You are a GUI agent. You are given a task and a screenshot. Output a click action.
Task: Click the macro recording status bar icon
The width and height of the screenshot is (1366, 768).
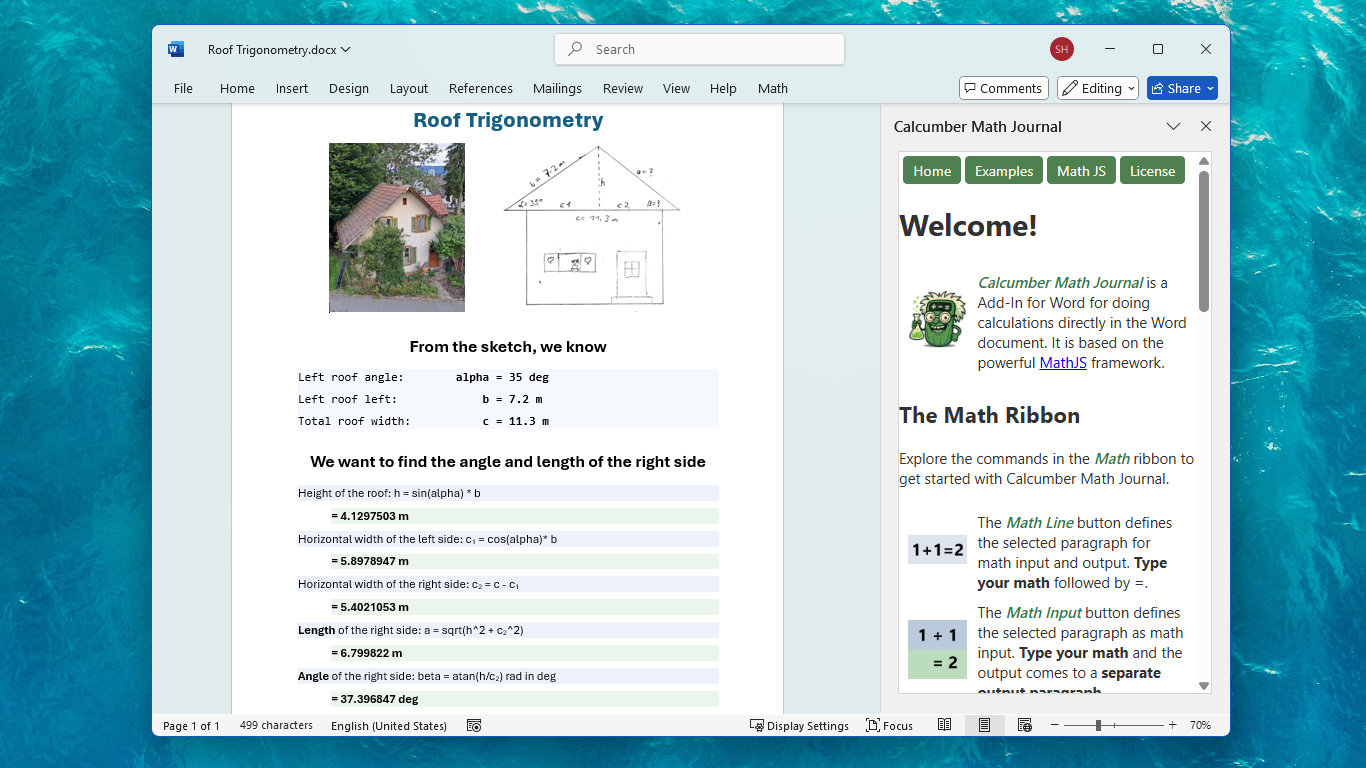pos(474,725)
